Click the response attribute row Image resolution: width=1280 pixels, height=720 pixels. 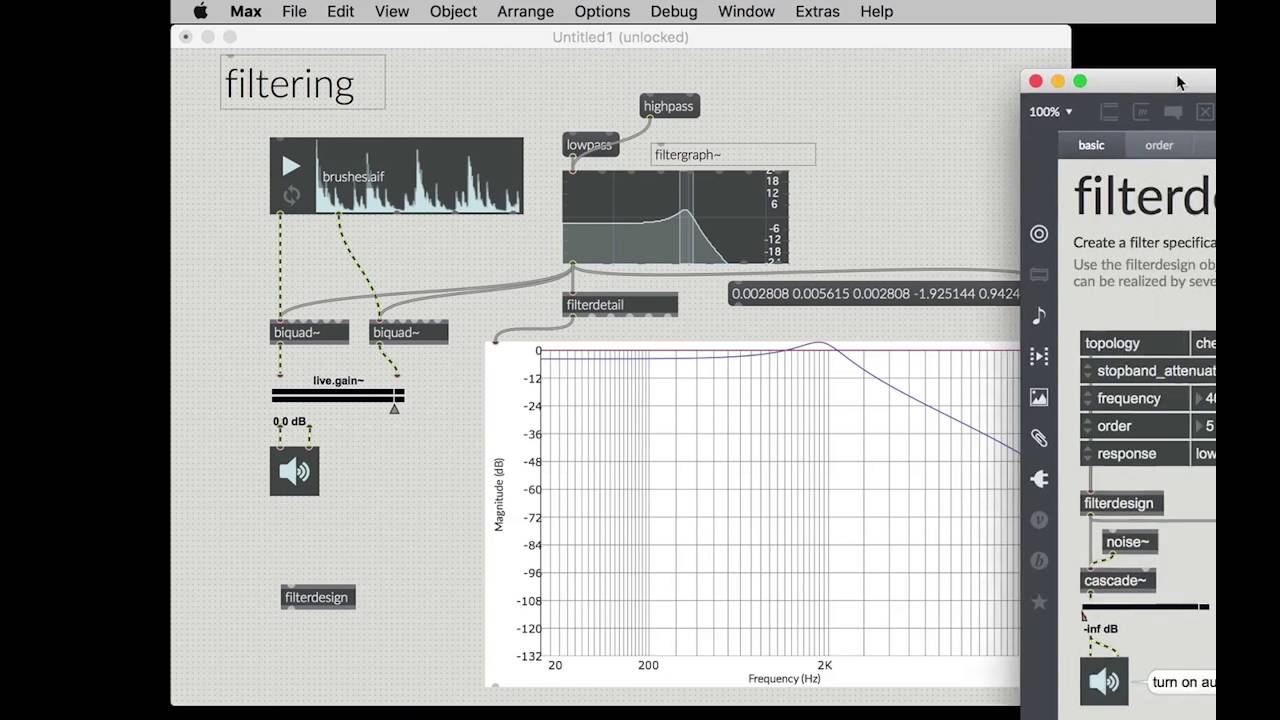(x=1148, y=453)
